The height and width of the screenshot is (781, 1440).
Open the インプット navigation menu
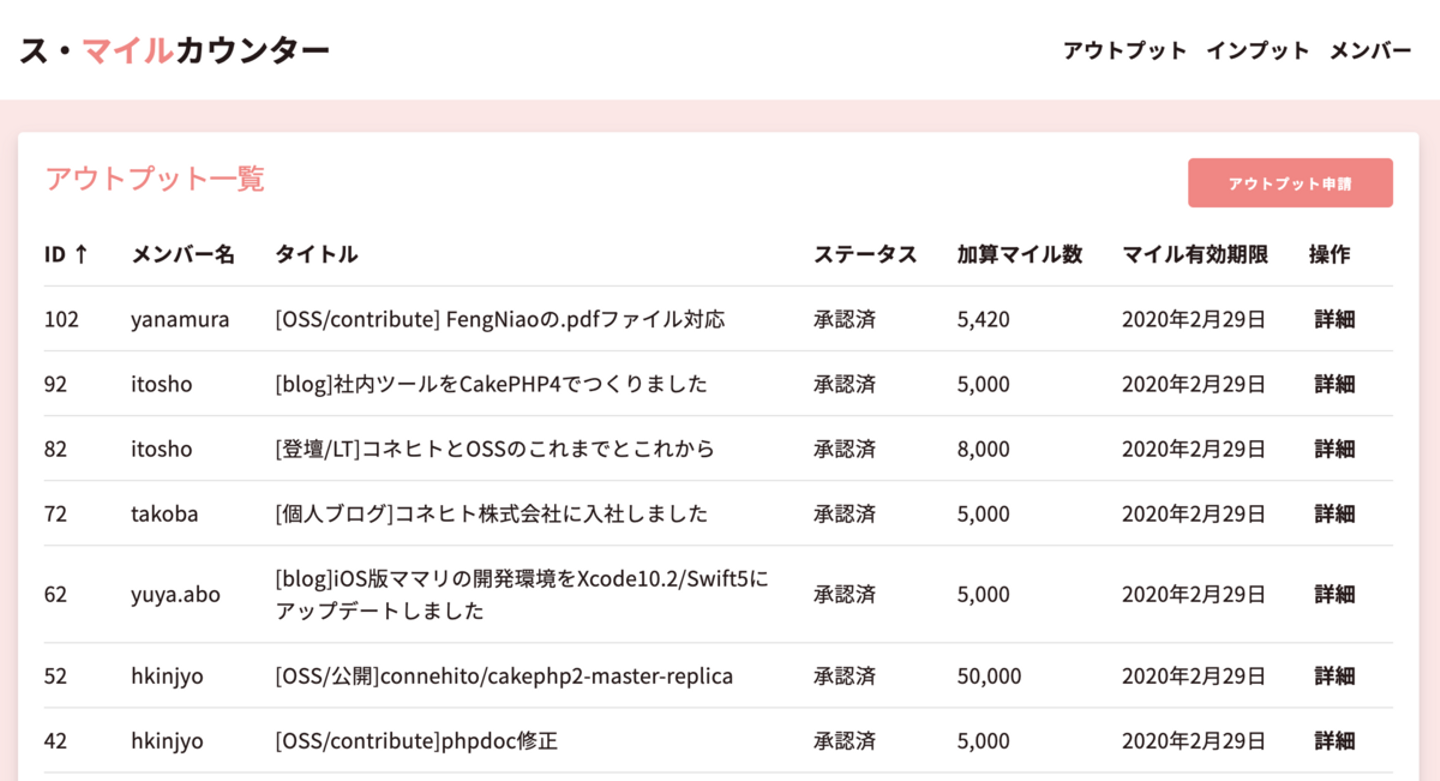(1257, 51)
